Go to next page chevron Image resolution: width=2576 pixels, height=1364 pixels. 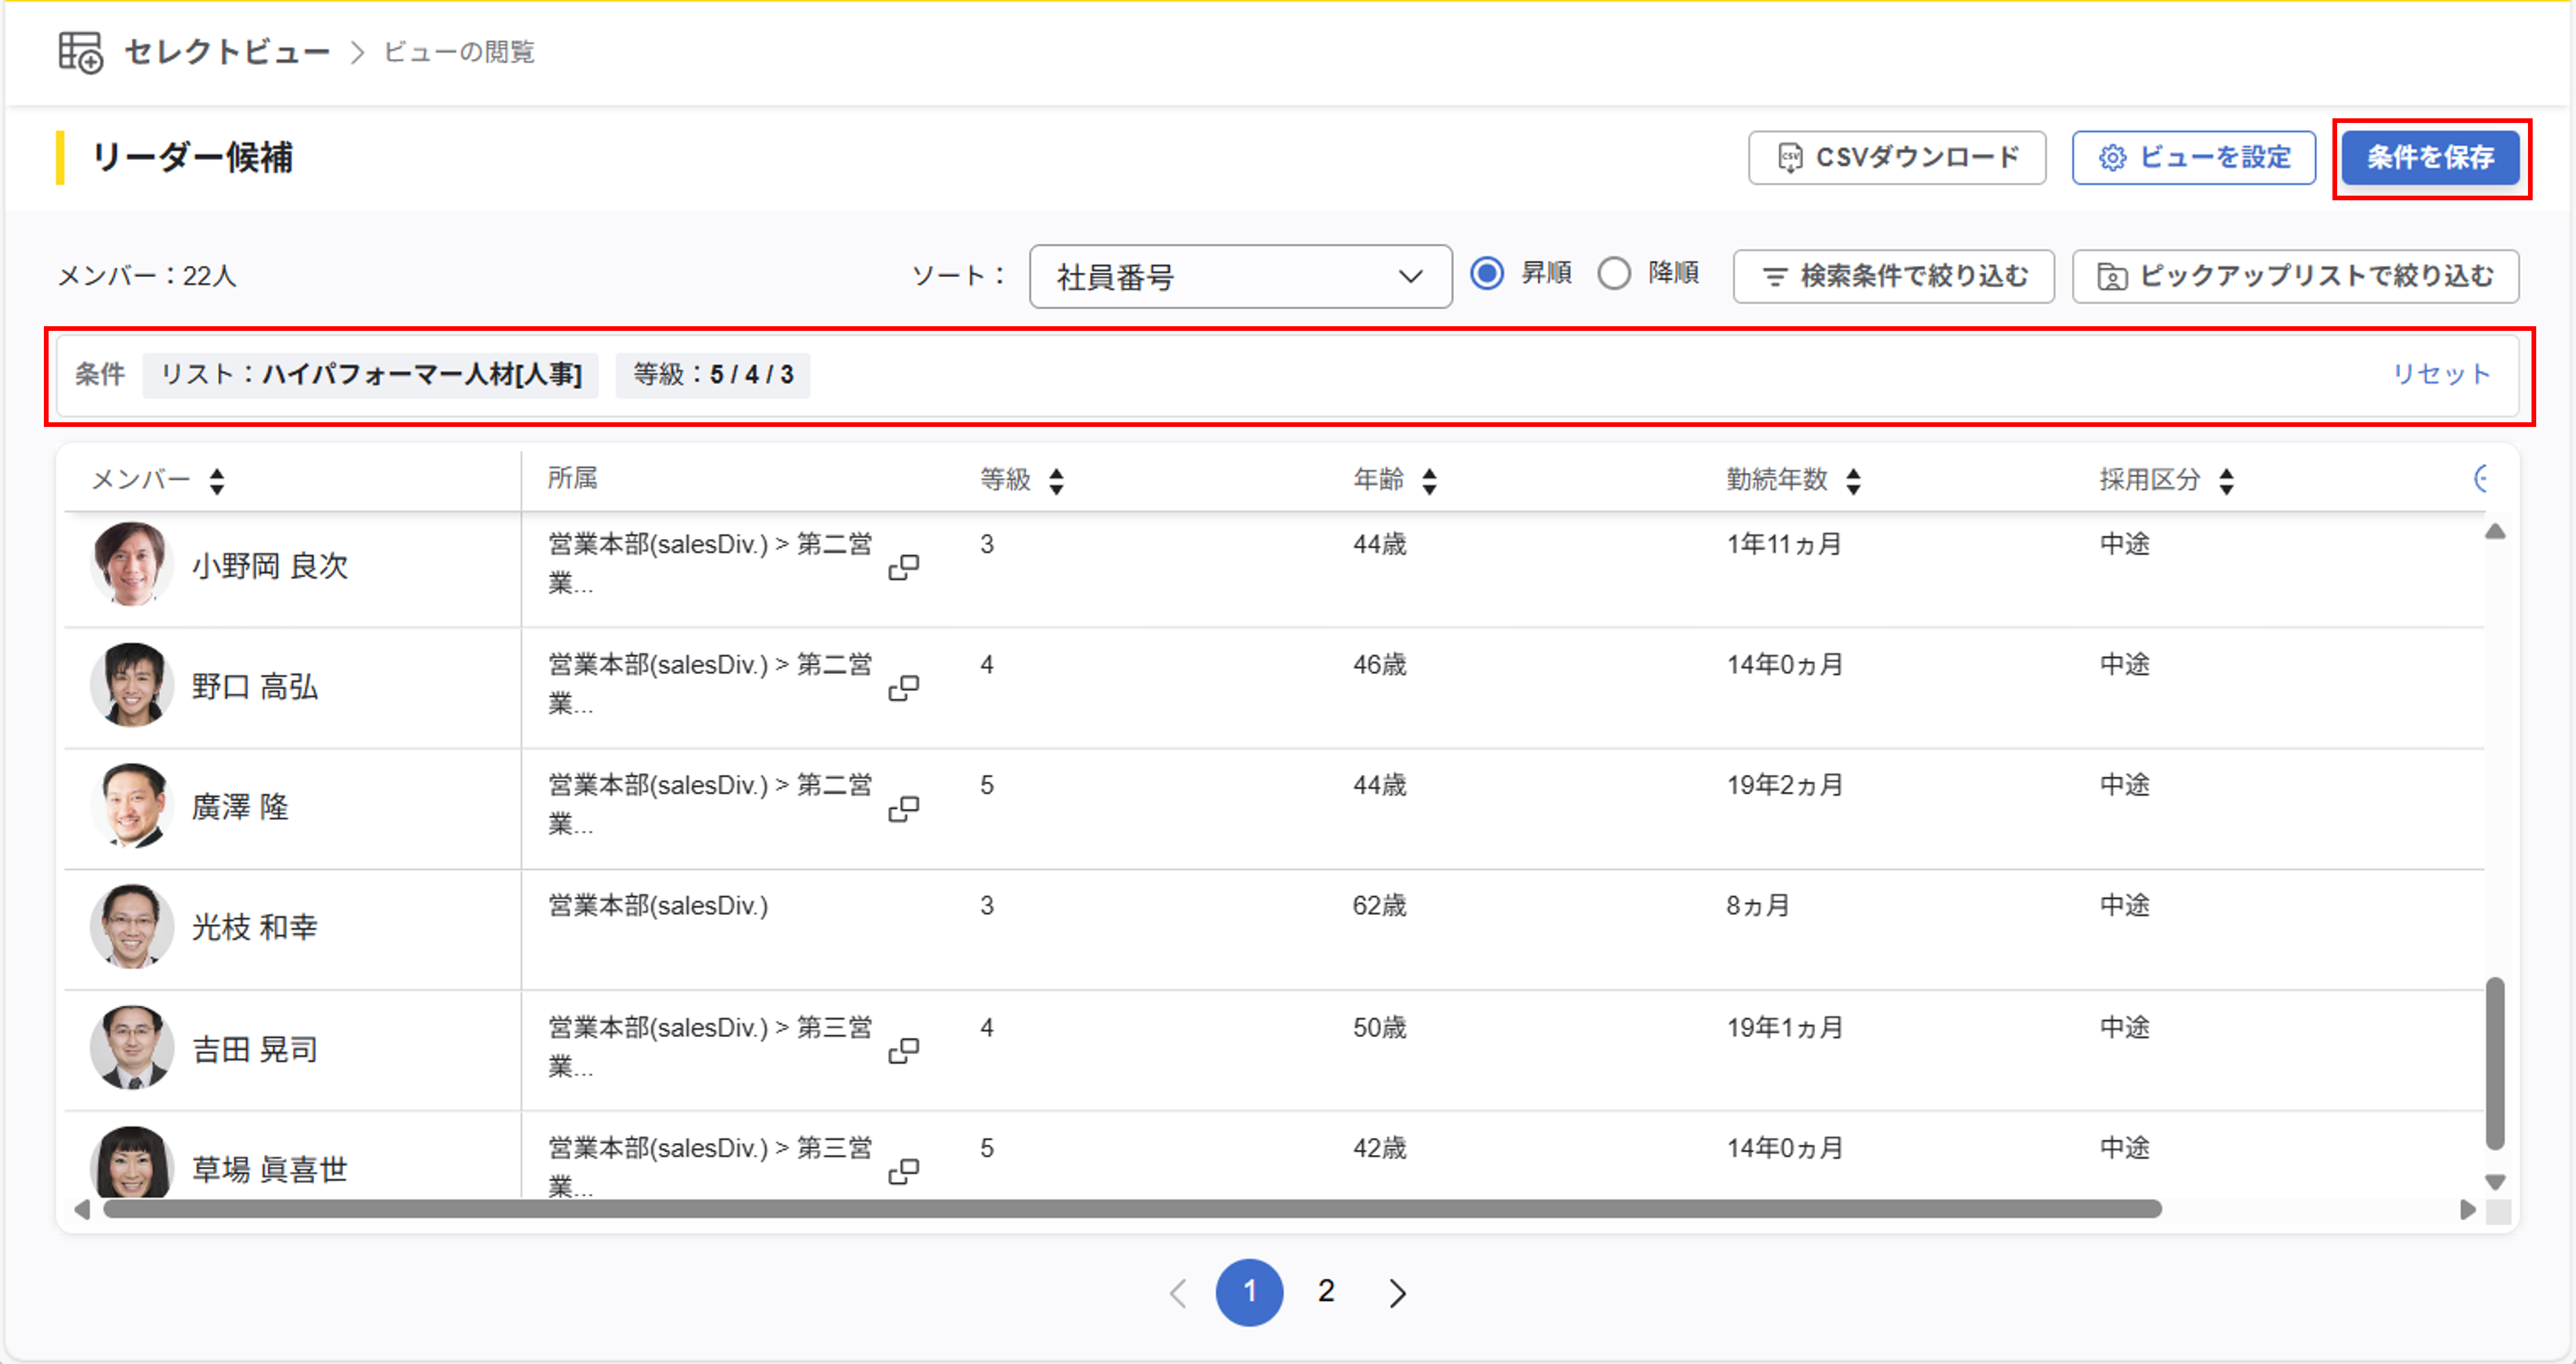[1397, 1293]
